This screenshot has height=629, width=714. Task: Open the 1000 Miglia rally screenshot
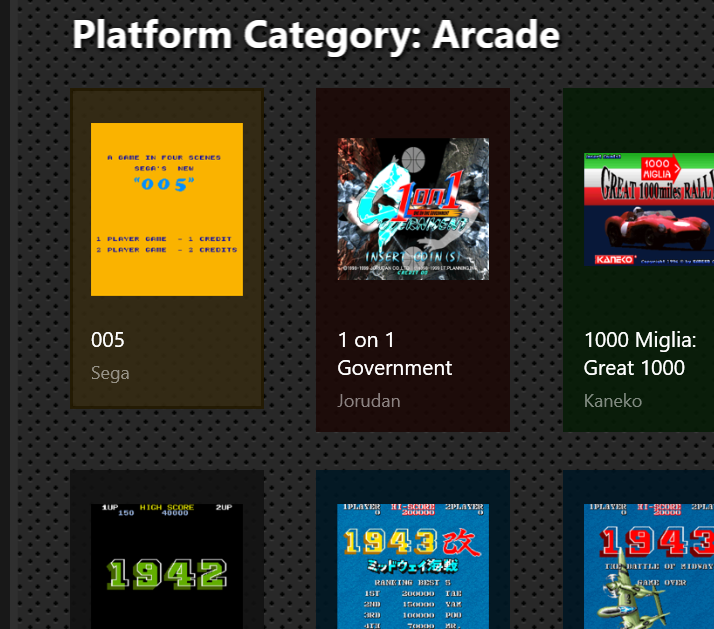(x=649, y=209)
